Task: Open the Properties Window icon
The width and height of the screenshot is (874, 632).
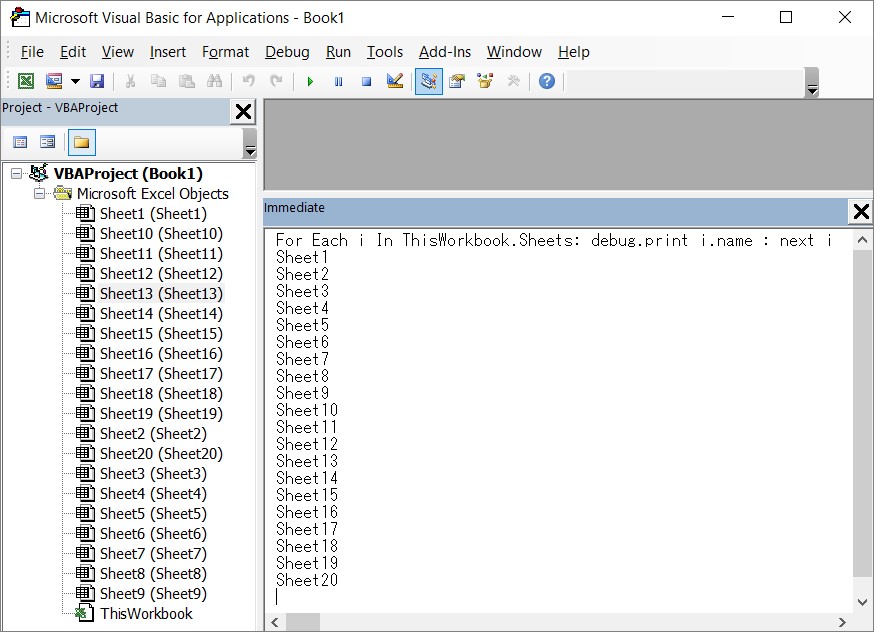Action: pyautogui.click(x=457, y=81)
